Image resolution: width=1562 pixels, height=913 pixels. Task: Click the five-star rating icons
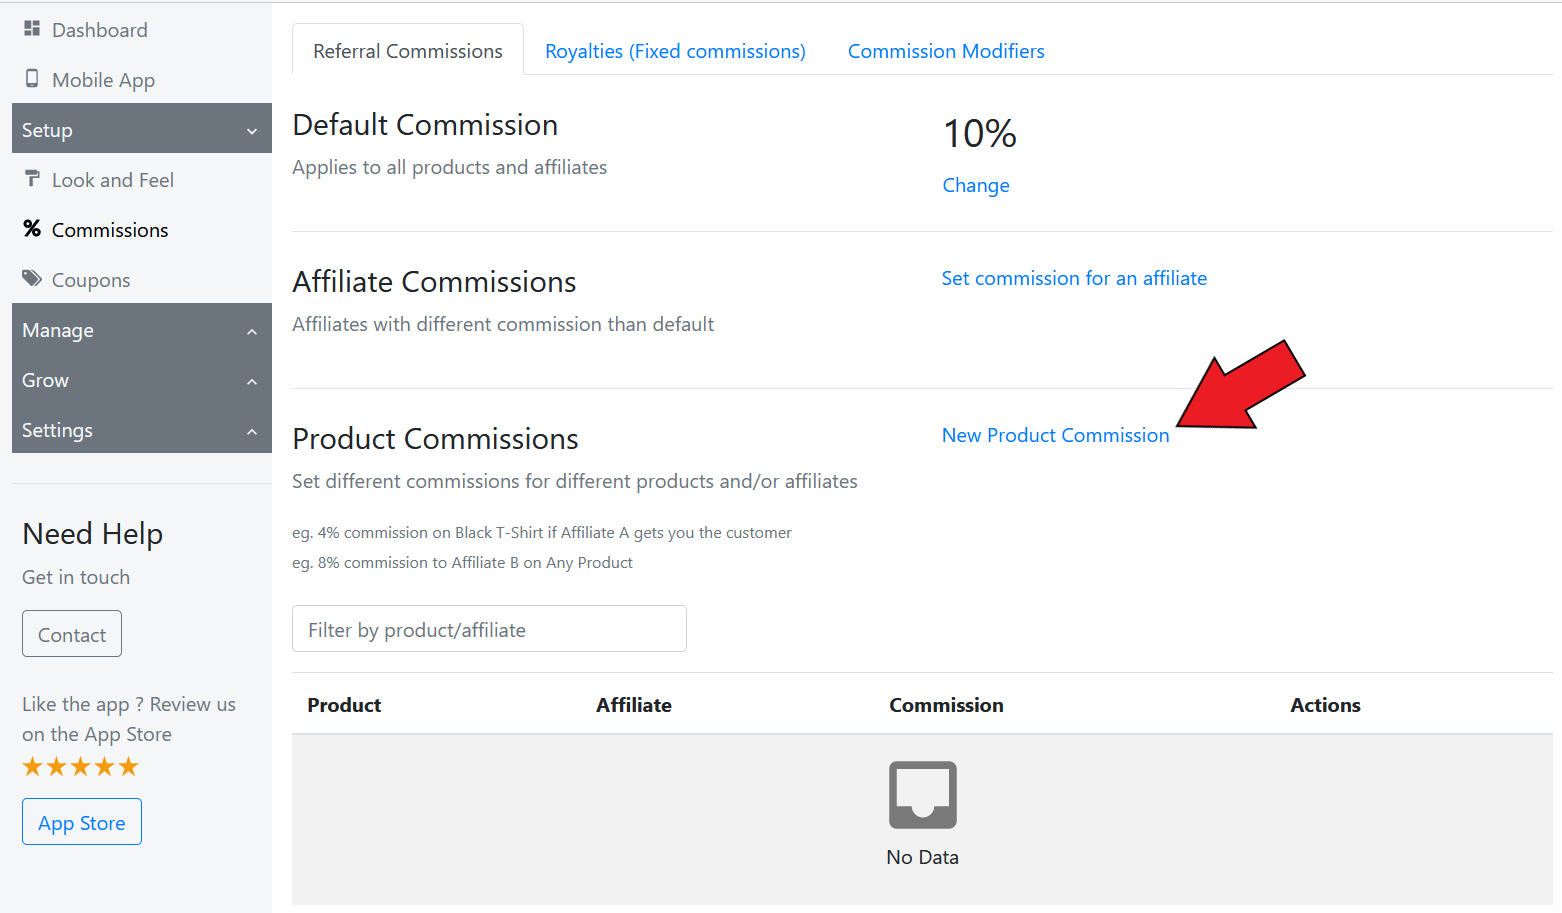[x=80, y=767]
